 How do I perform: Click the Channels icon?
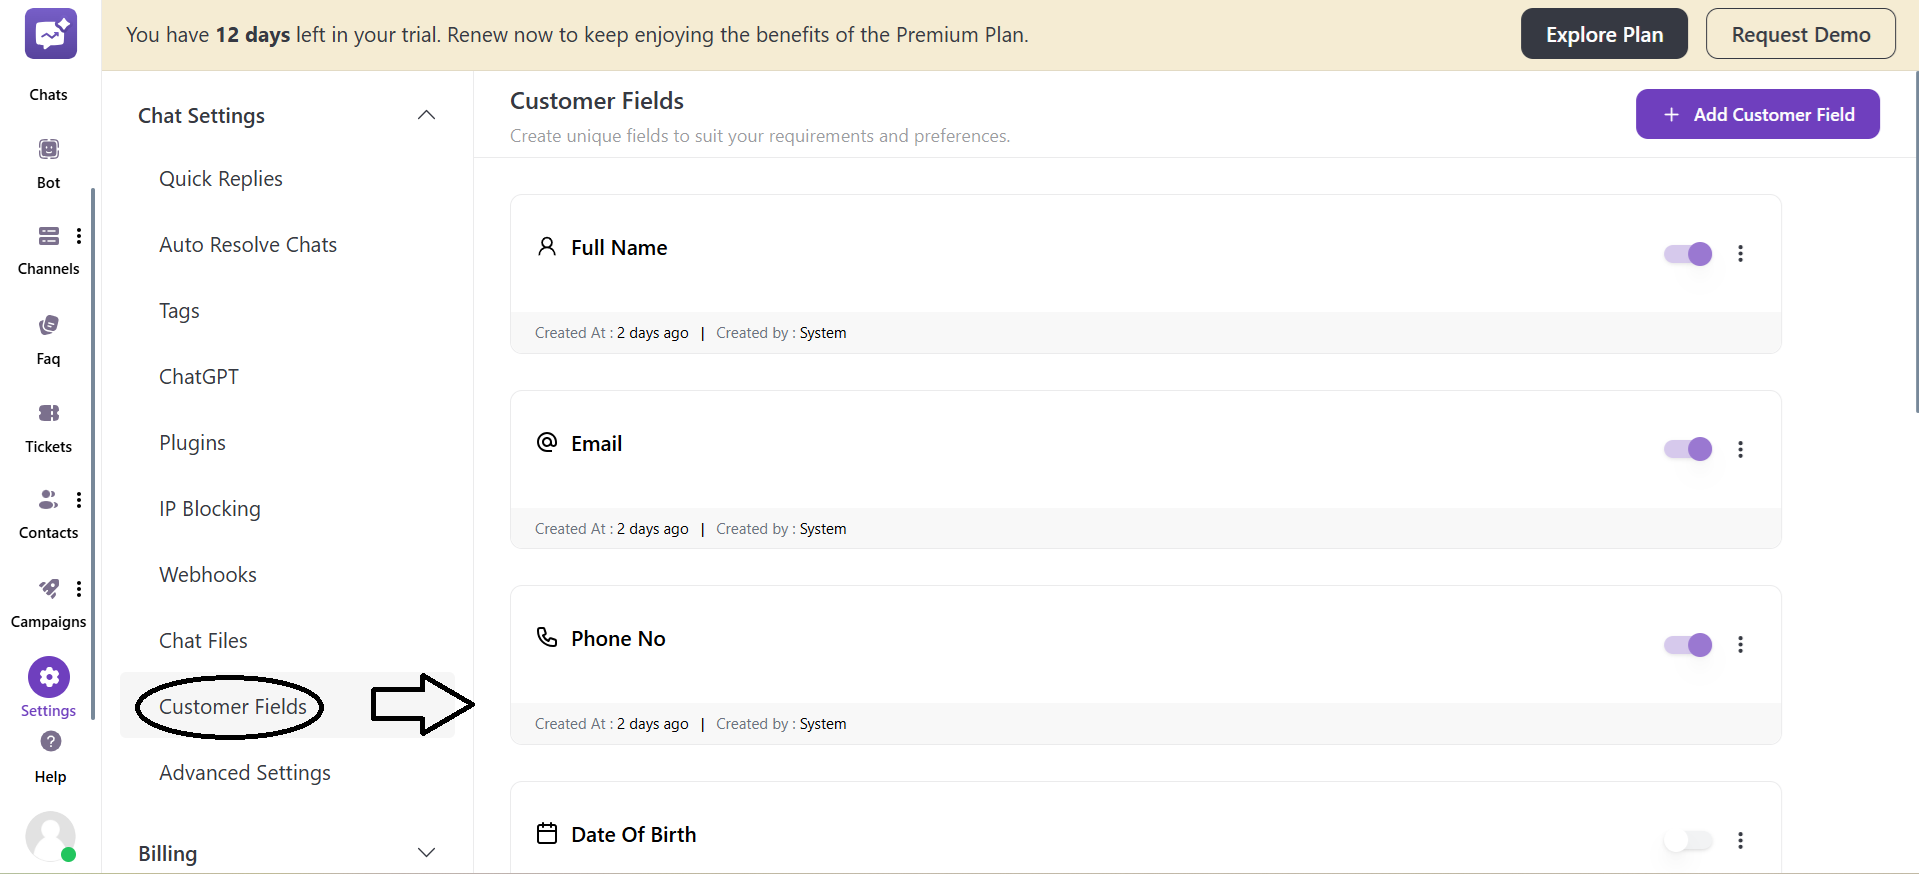[x=48, y=236]
